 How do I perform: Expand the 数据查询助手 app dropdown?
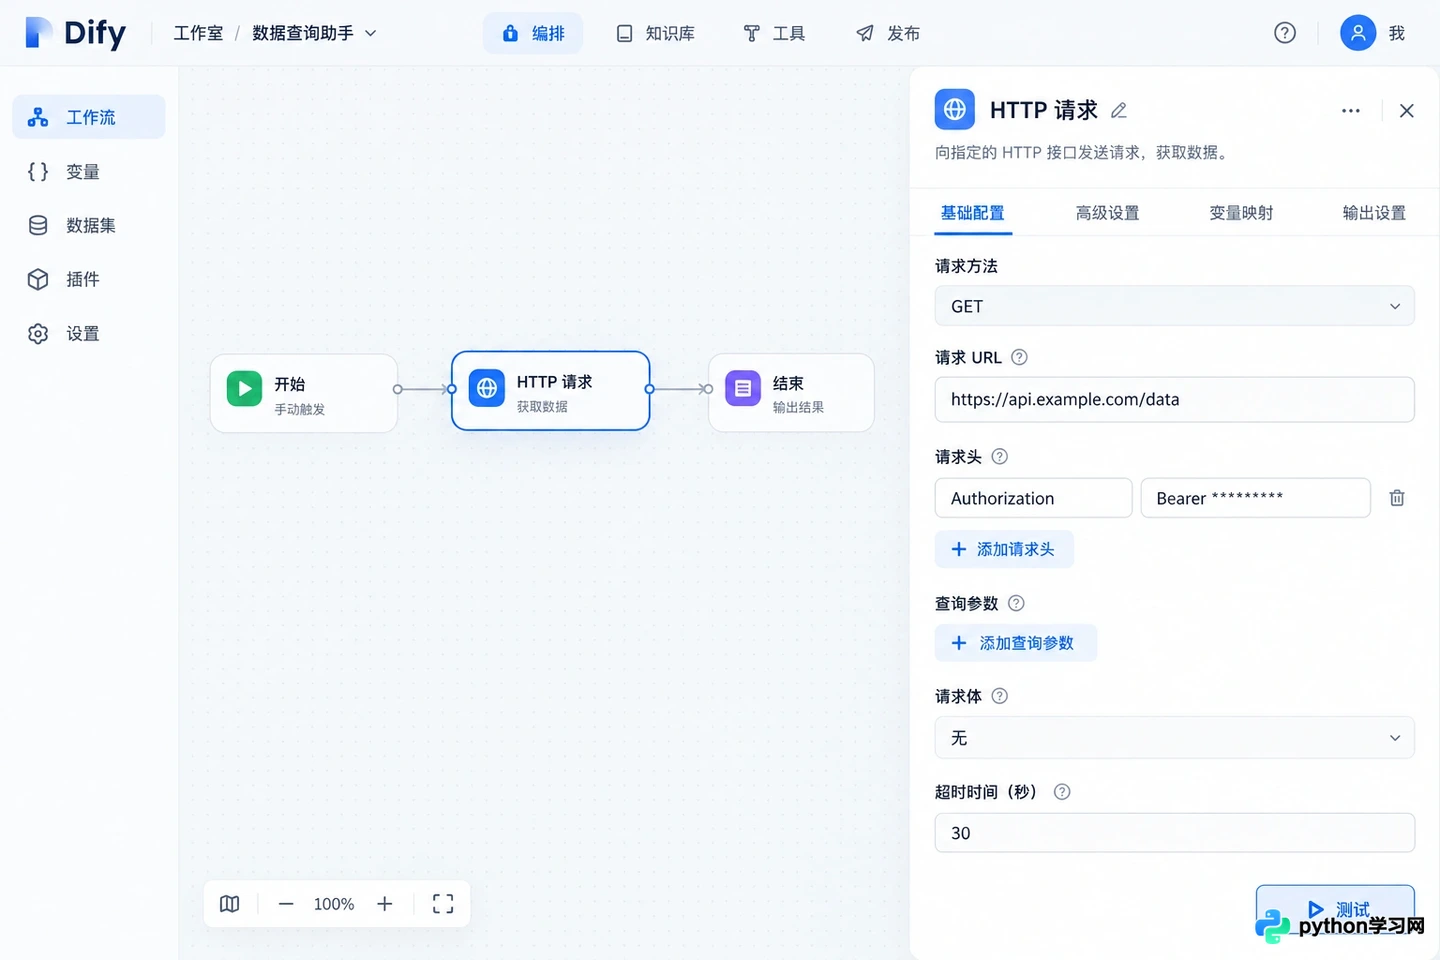pyautogui.click(x=314, y=33)
